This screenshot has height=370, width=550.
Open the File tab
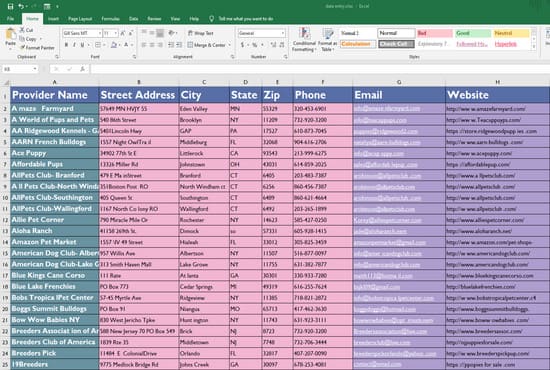click(x=11, y=19)
